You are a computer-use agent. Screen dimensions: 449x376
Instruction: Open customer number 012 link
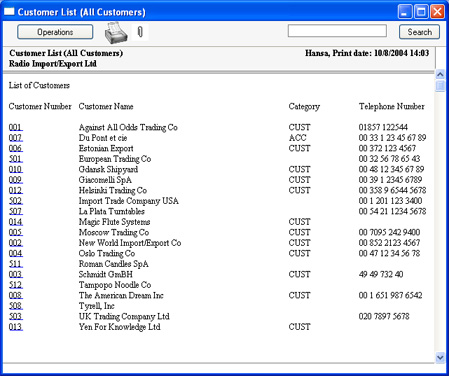[x=16, y=190]
